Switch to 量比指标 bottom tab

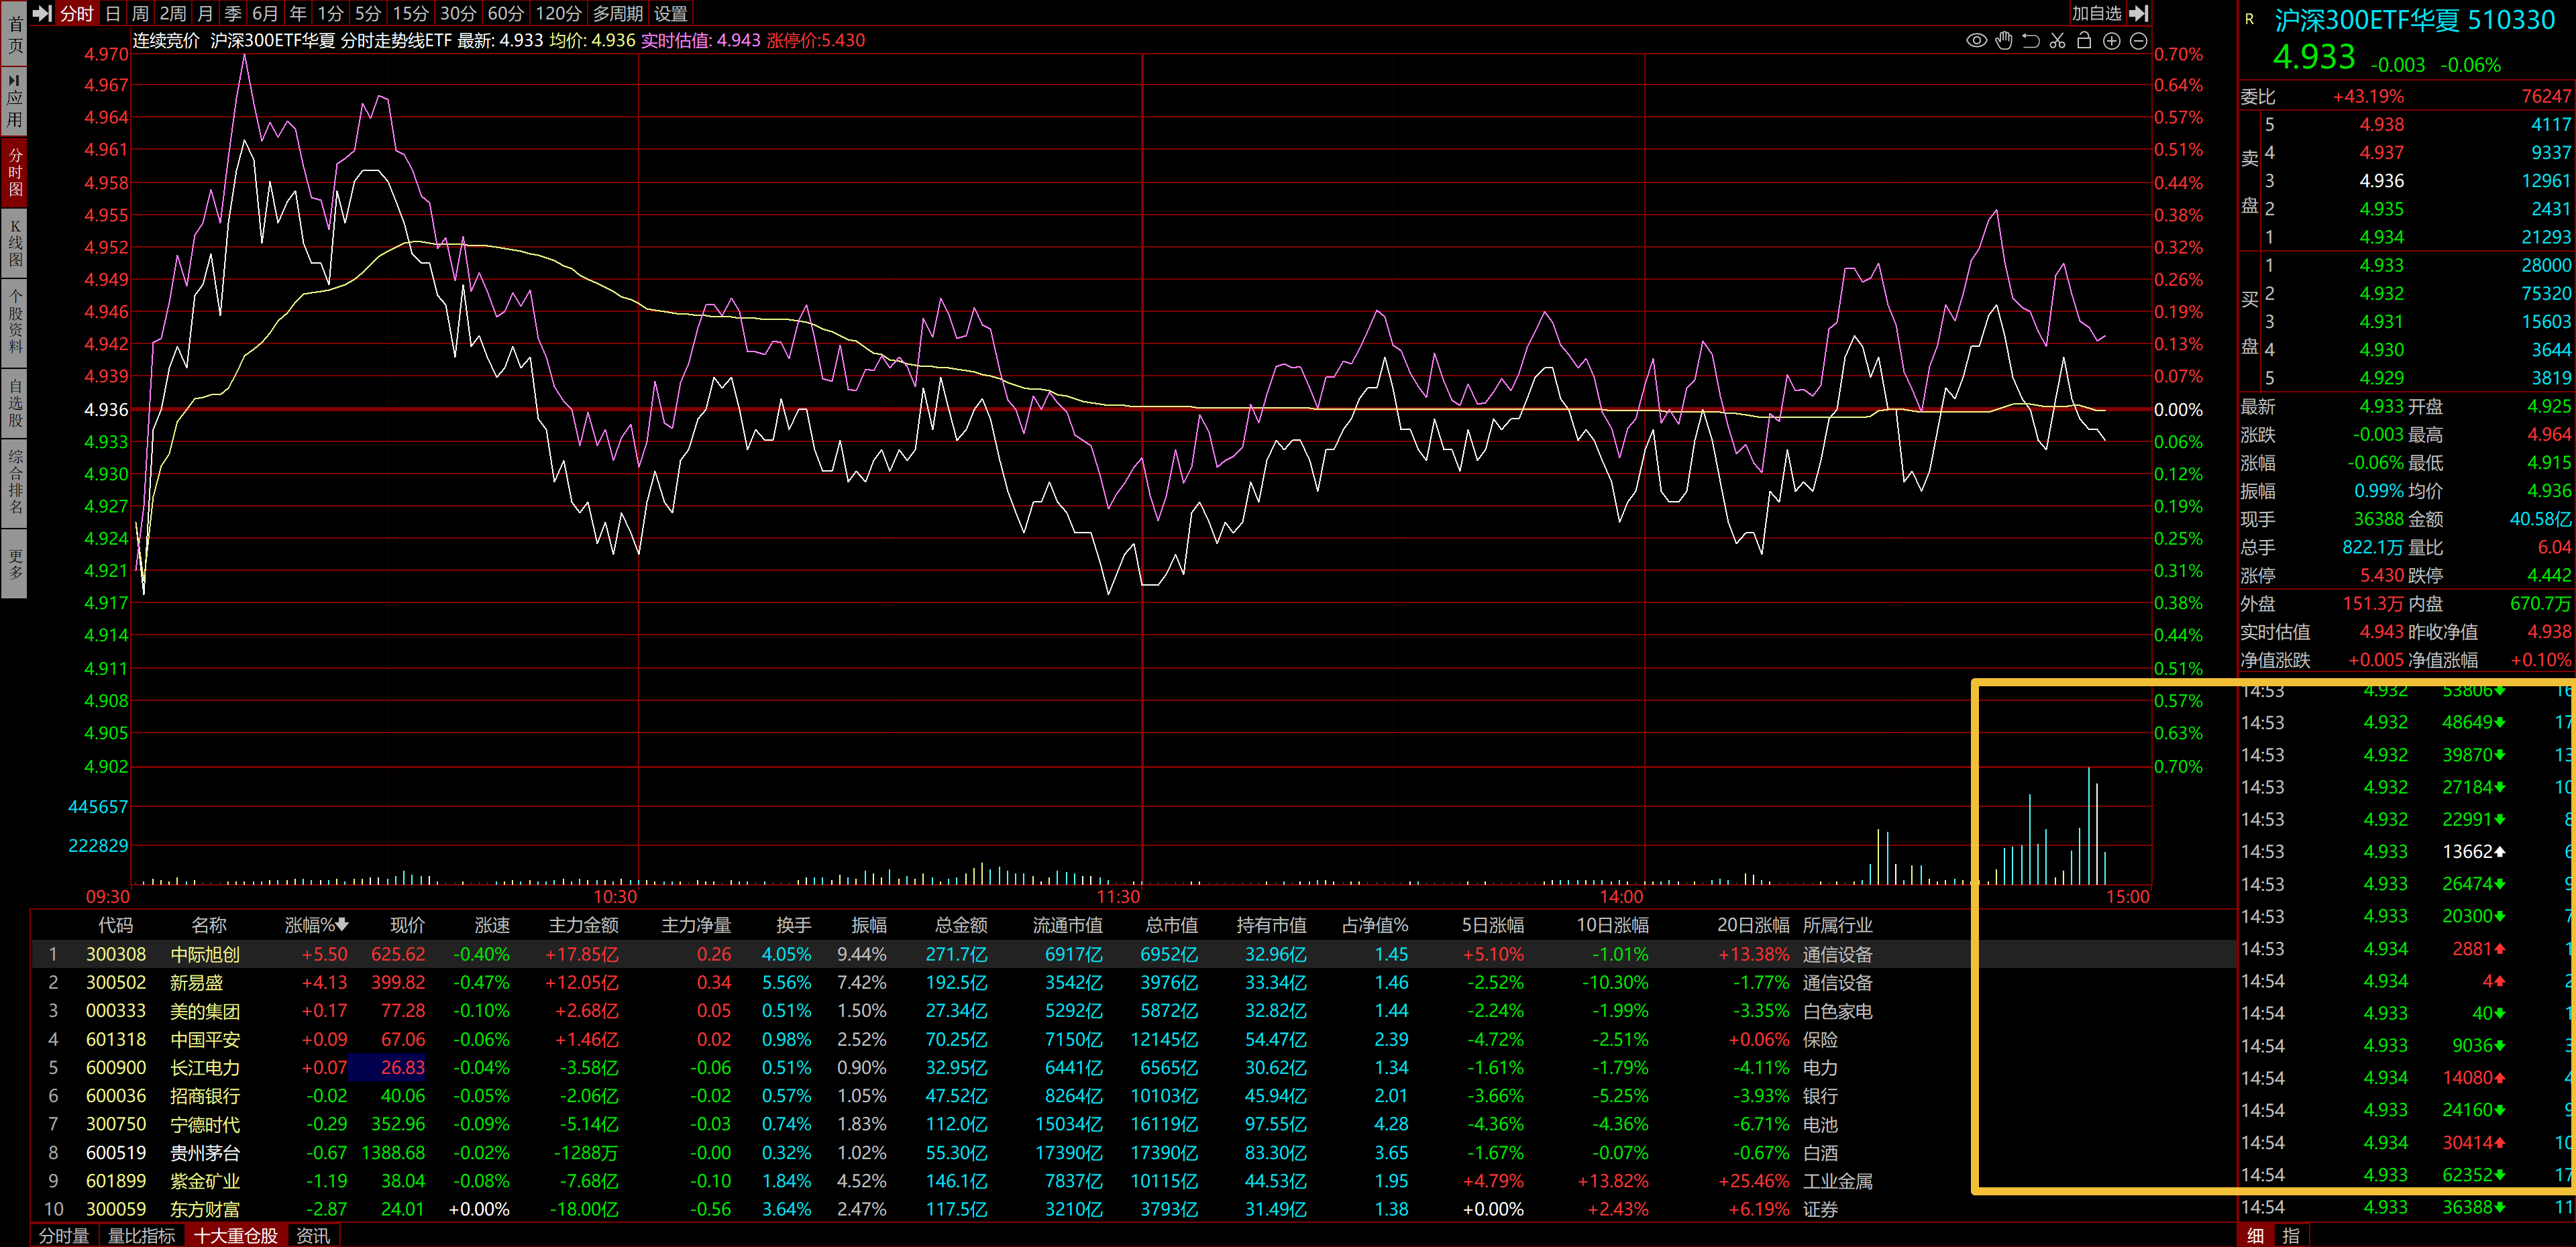[141, 1236]
